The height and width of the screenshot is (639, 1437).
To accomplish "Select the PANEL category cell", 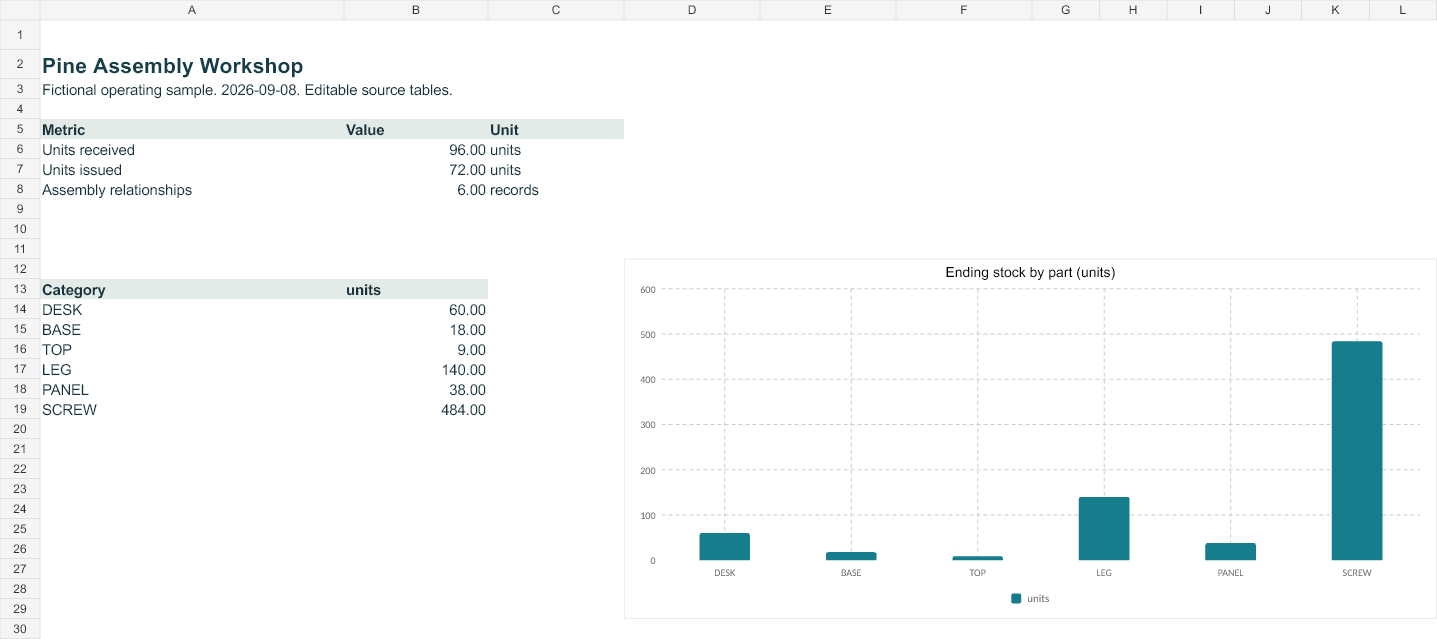I will (192, 389).
